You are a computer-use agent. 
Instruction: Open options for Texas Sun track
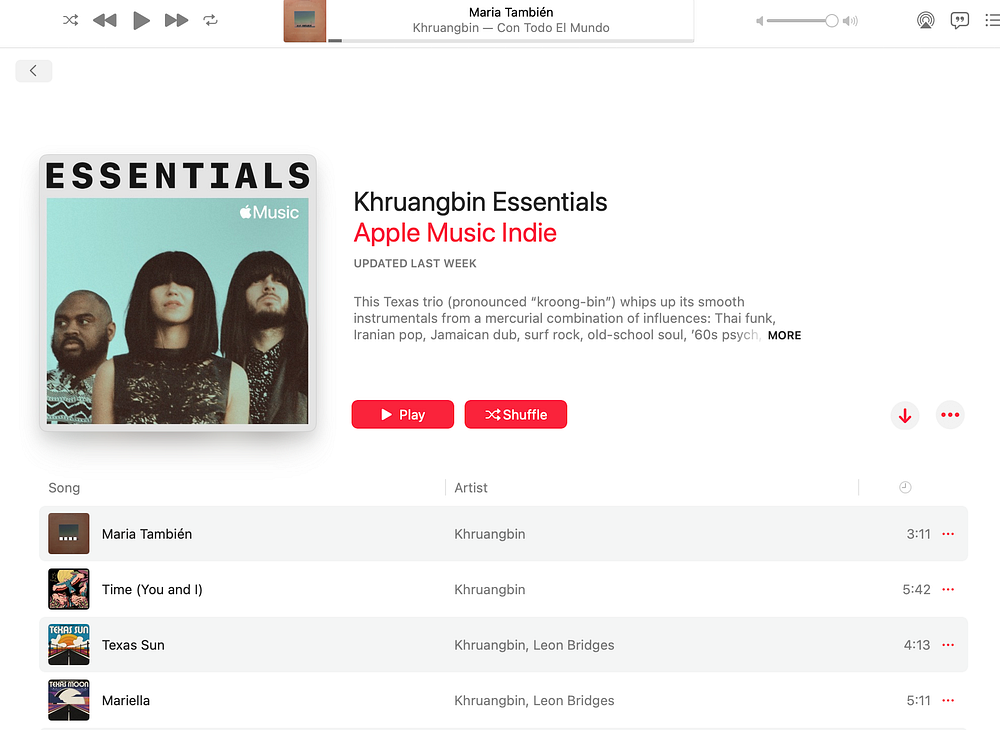[948, 645]
